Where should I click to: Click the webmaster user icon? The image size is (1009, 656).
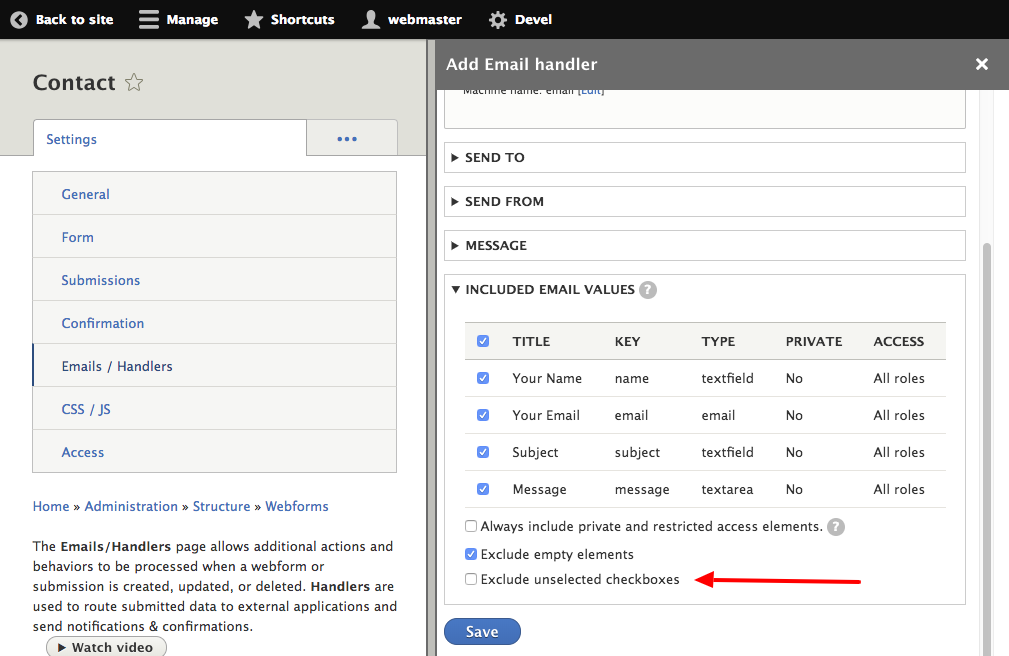pos(371,20)
